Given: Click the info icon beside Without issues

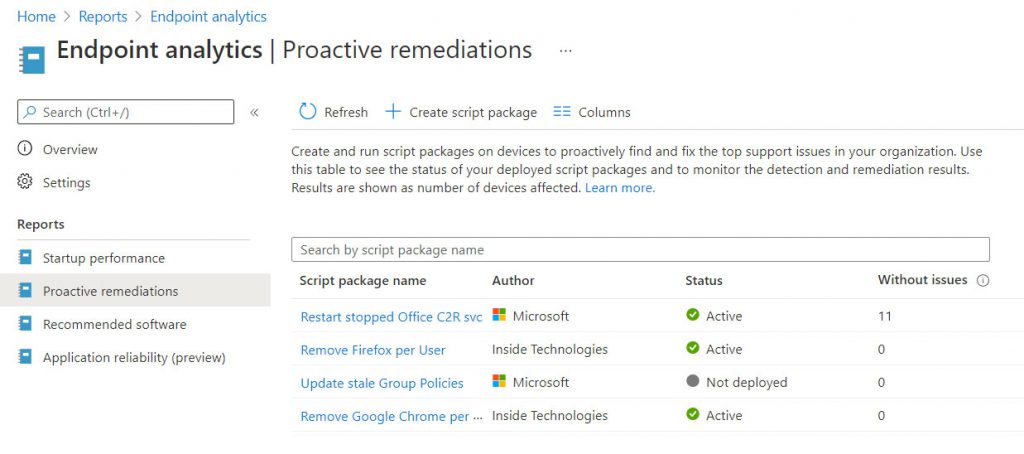Looking at the screenshot, I should (983, 281).
